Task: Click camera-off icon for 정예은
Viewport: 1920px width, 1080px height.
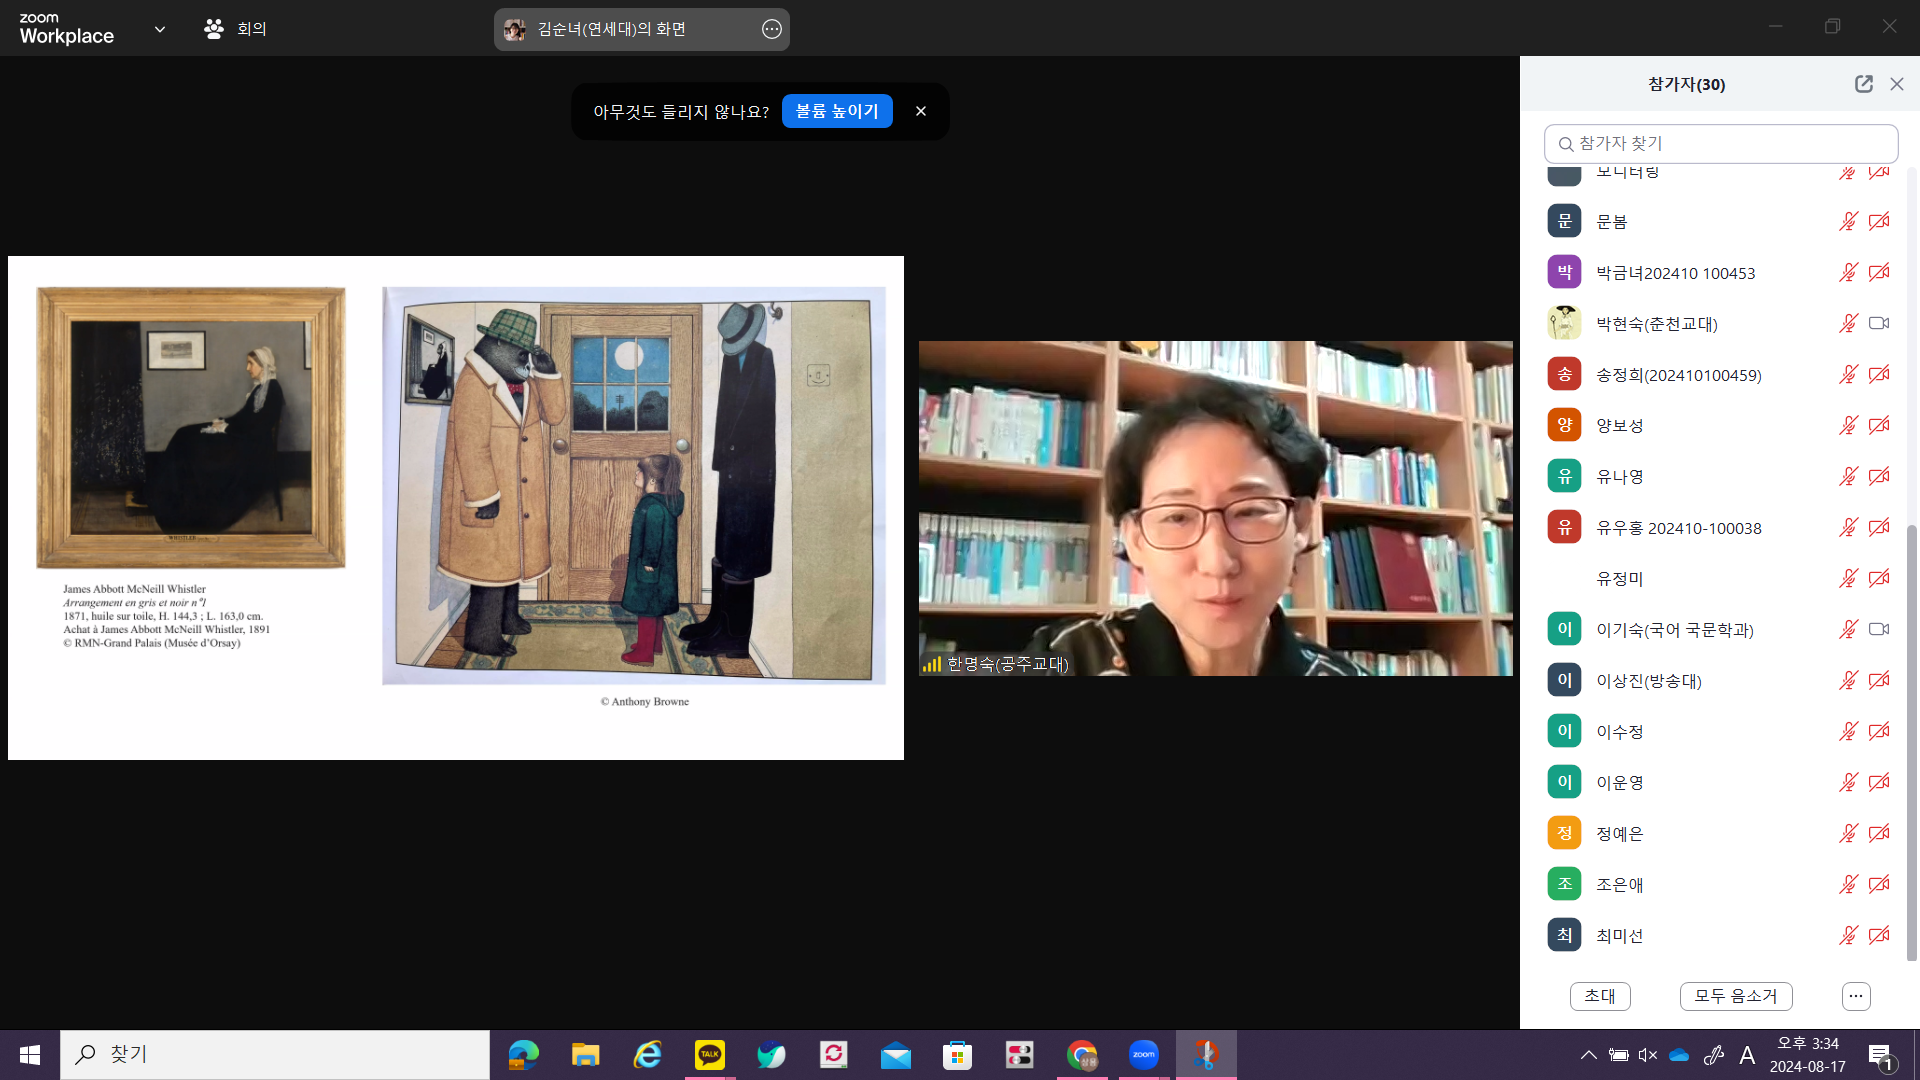Action: click(x=1879, y=833)
